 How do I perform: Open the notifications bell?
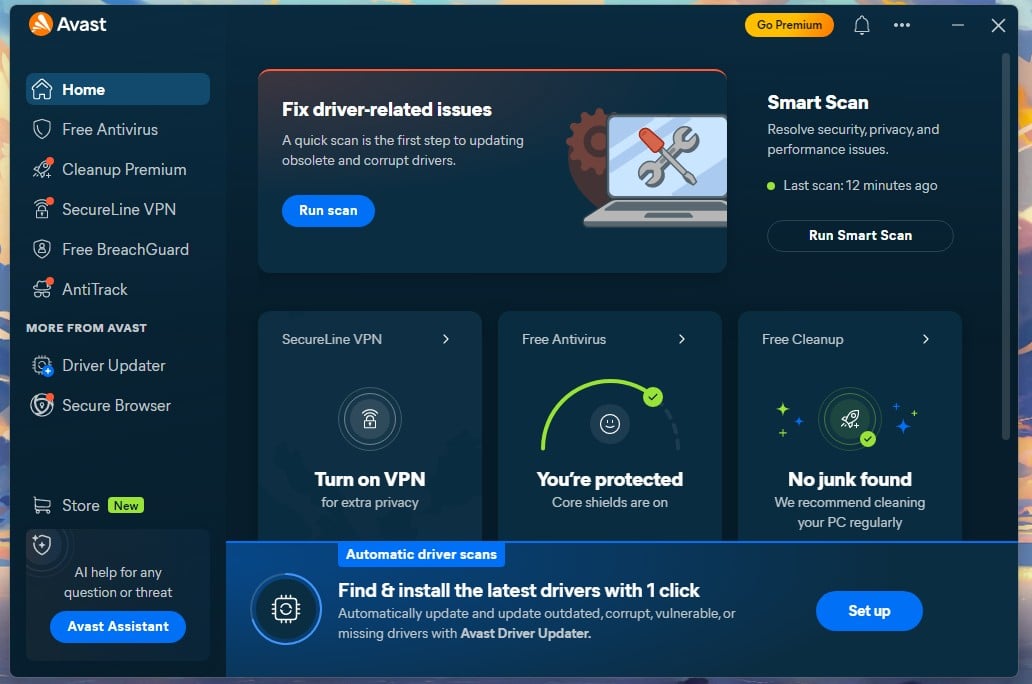862,25
